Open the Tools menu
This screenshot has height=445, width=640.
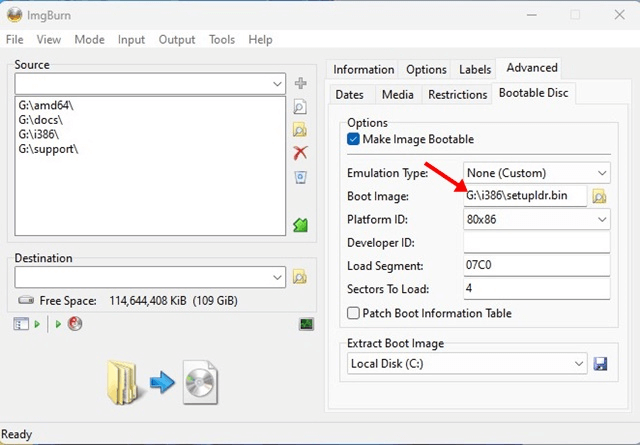tap(222, 39)
